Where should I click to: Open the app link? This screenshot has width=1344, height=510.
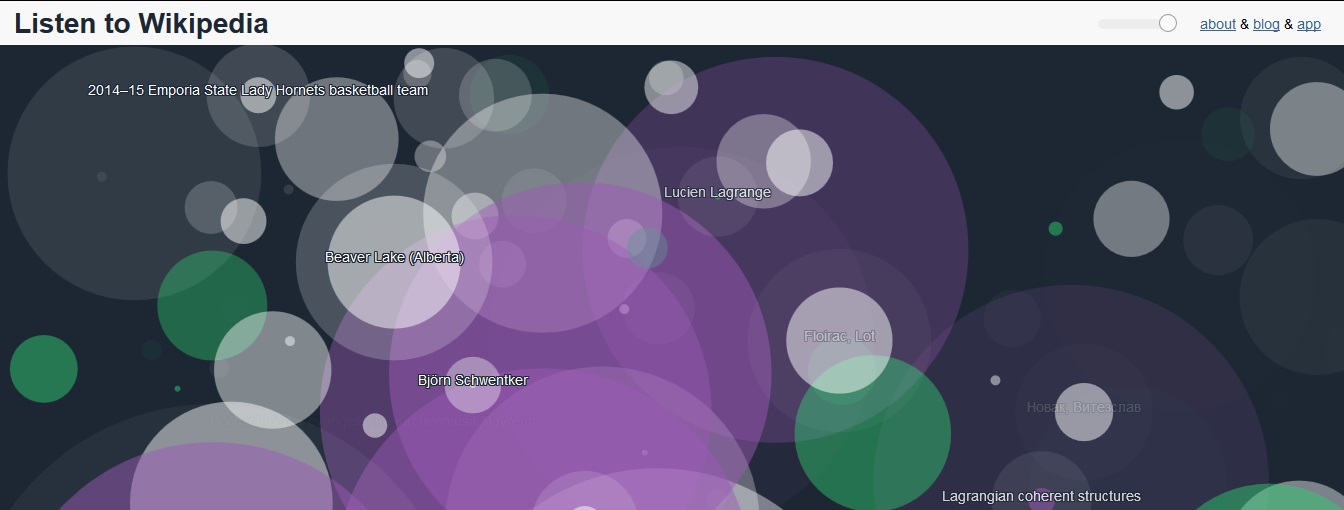pos(1309,24)
